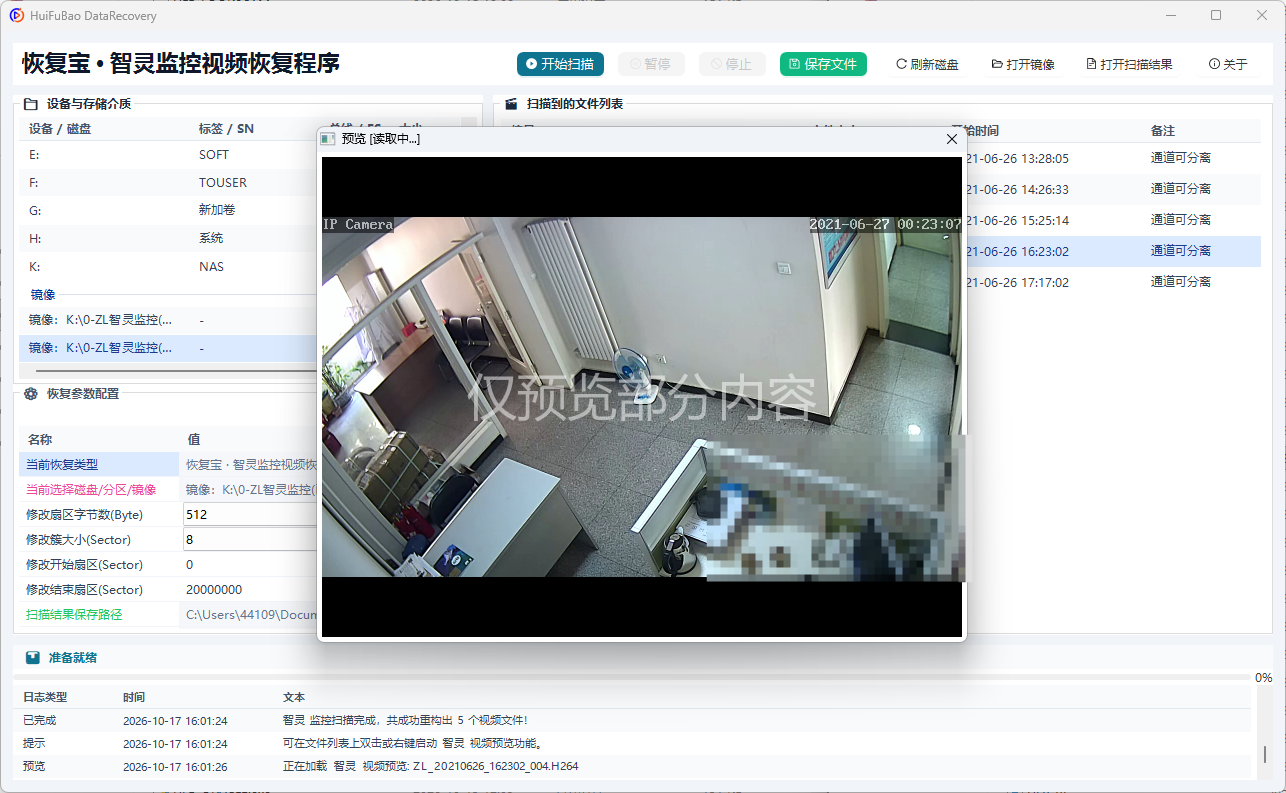Select file row with time 14:26:33
The height and width of the screenshot is (793, 1286).
tap(1114, 189)
